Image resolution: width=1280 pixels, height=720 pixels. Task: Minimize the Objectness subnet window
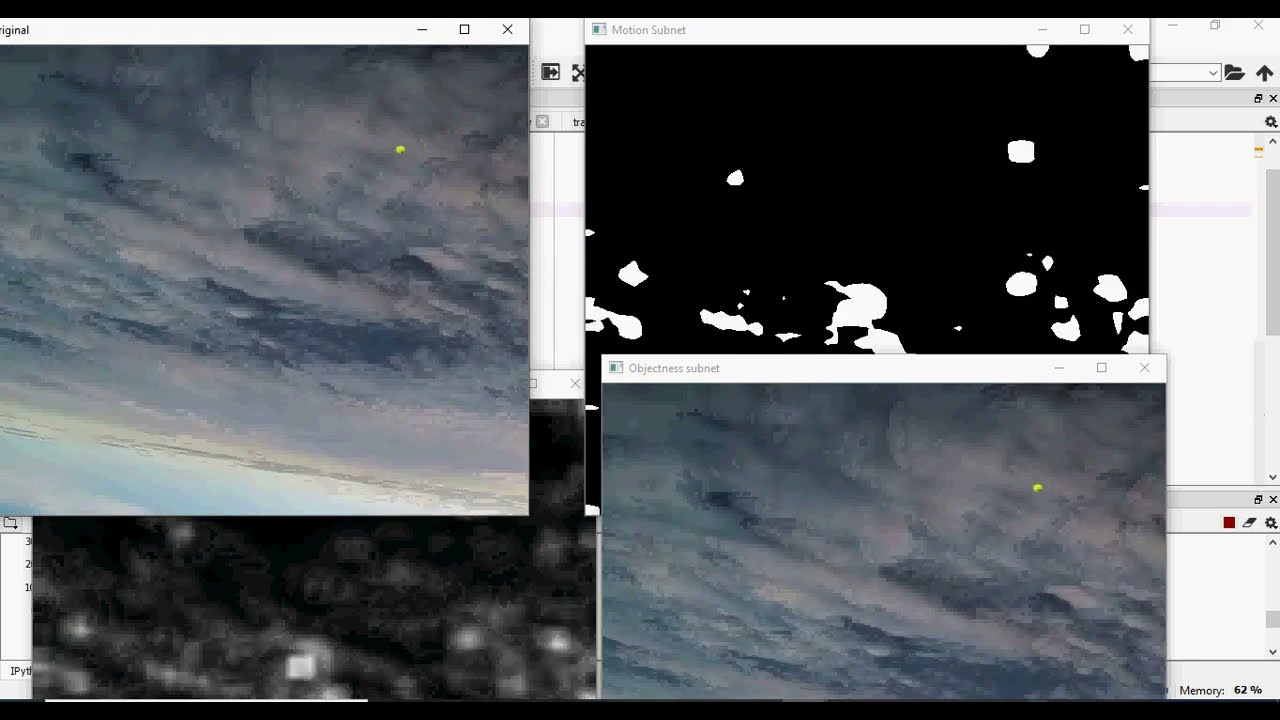coord(1059,368)
